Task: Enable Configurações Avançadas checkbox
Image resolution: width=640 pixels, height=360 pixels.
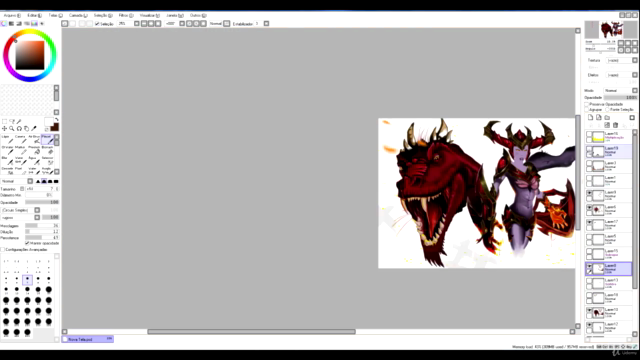Action: click(3, 249)
